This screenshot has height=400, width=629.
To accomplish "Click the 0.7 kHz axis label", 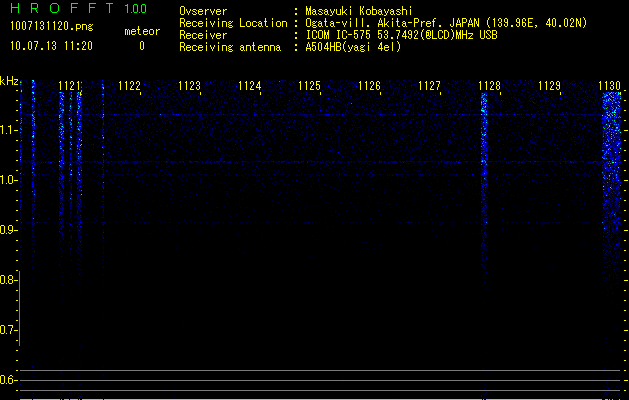I will [7, 330].
